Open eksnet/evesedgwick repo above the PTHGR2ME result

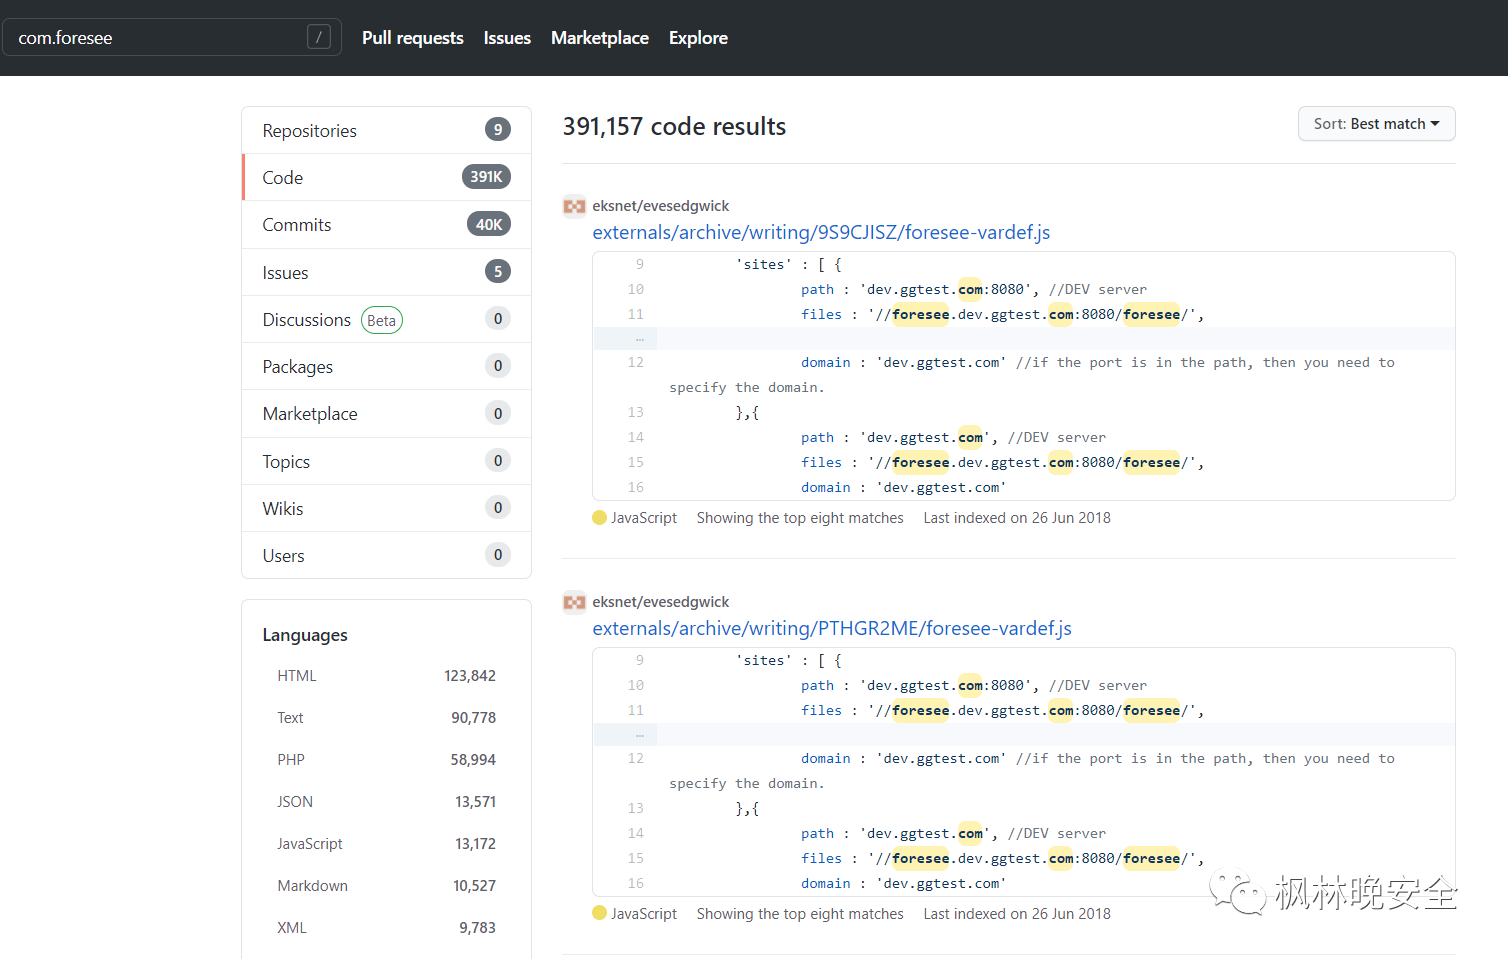click(x=660, y=602)
